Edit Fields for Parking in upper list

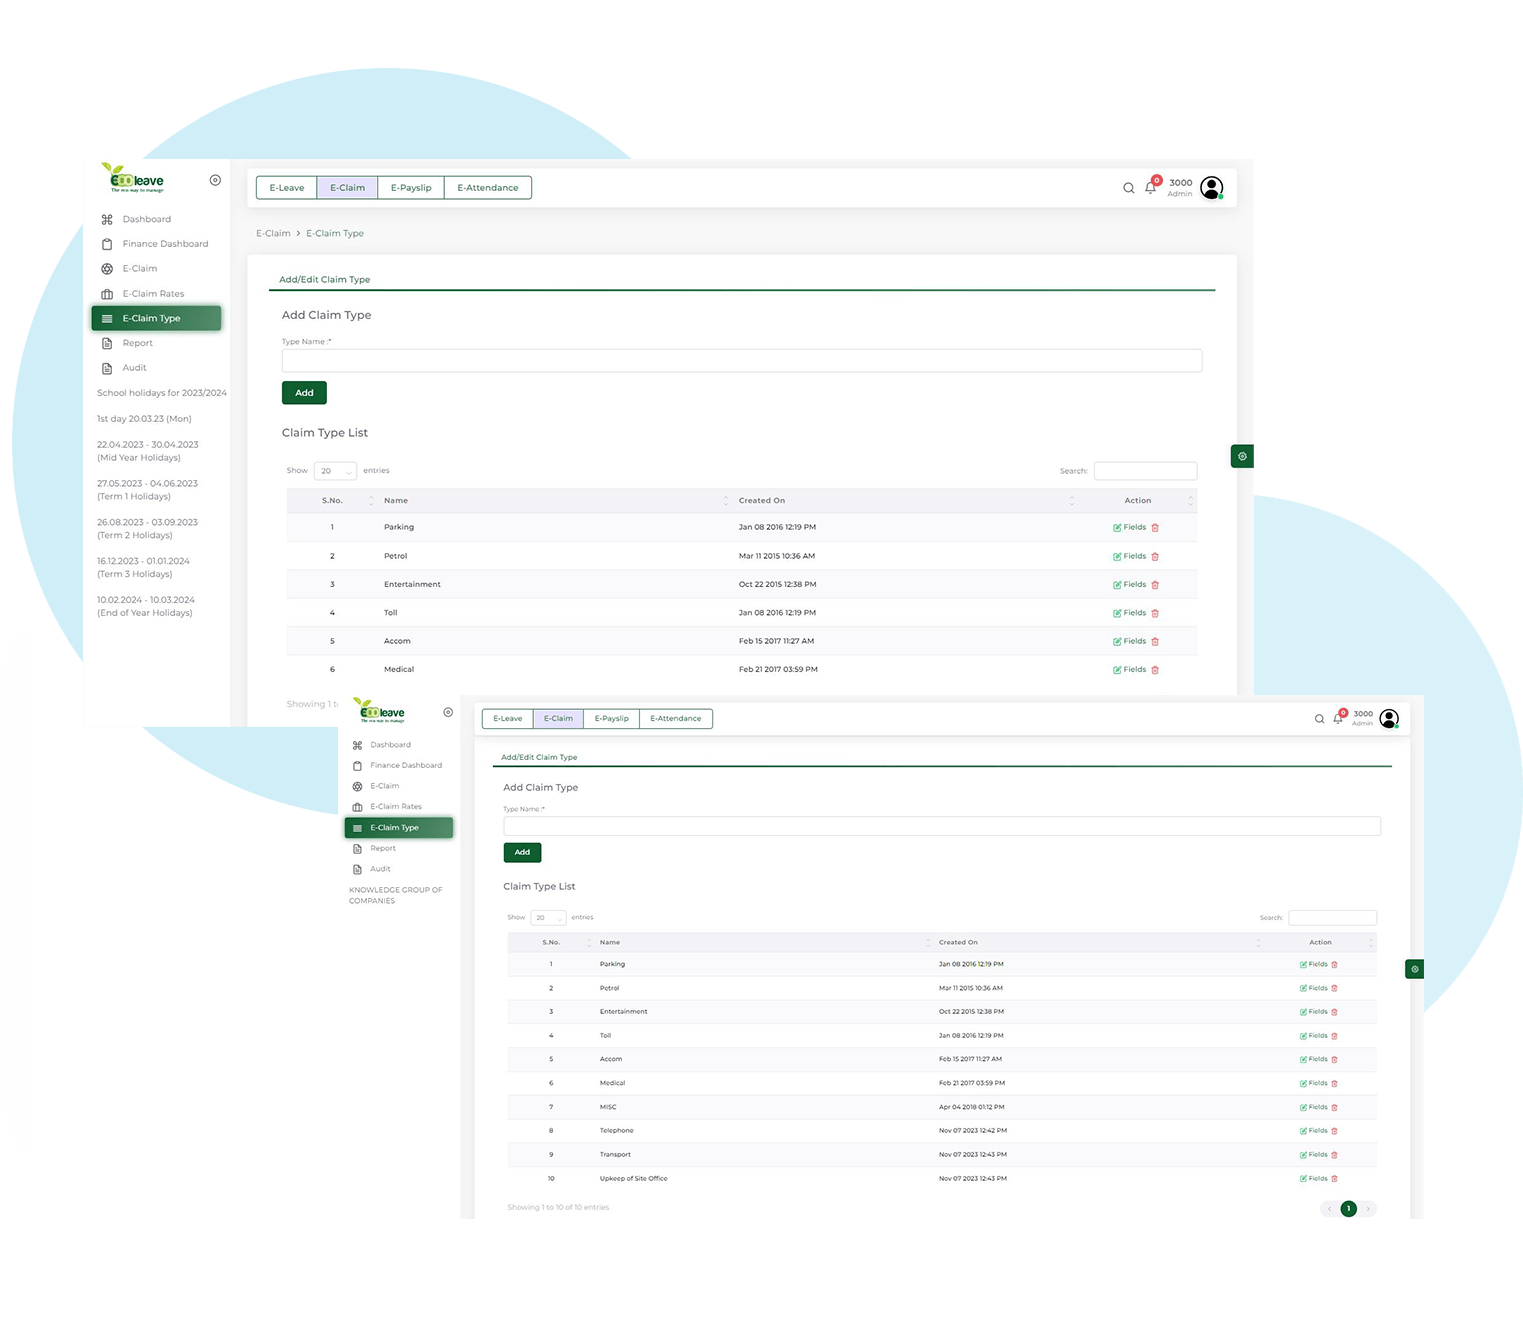[x=1130, y=528]
